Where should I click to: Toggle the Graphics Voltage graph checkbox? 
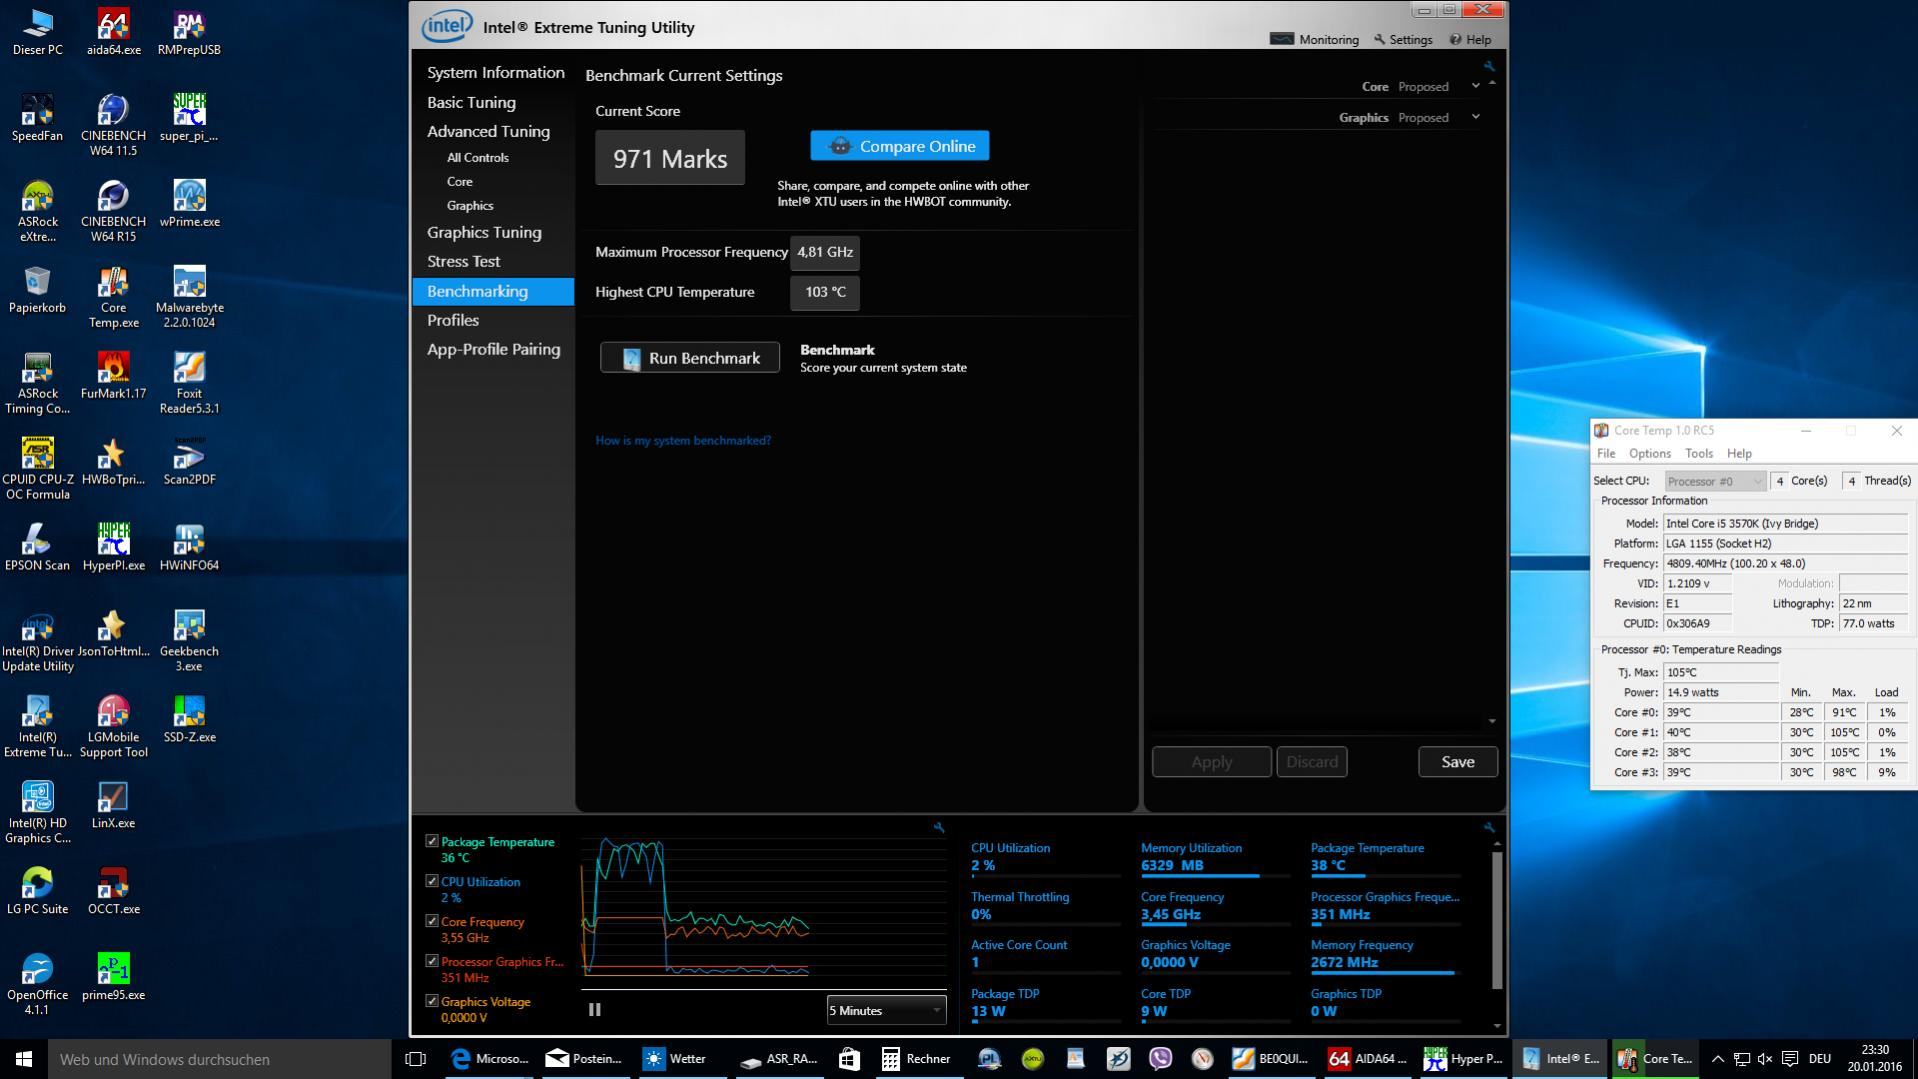[x=432, y=1001]
